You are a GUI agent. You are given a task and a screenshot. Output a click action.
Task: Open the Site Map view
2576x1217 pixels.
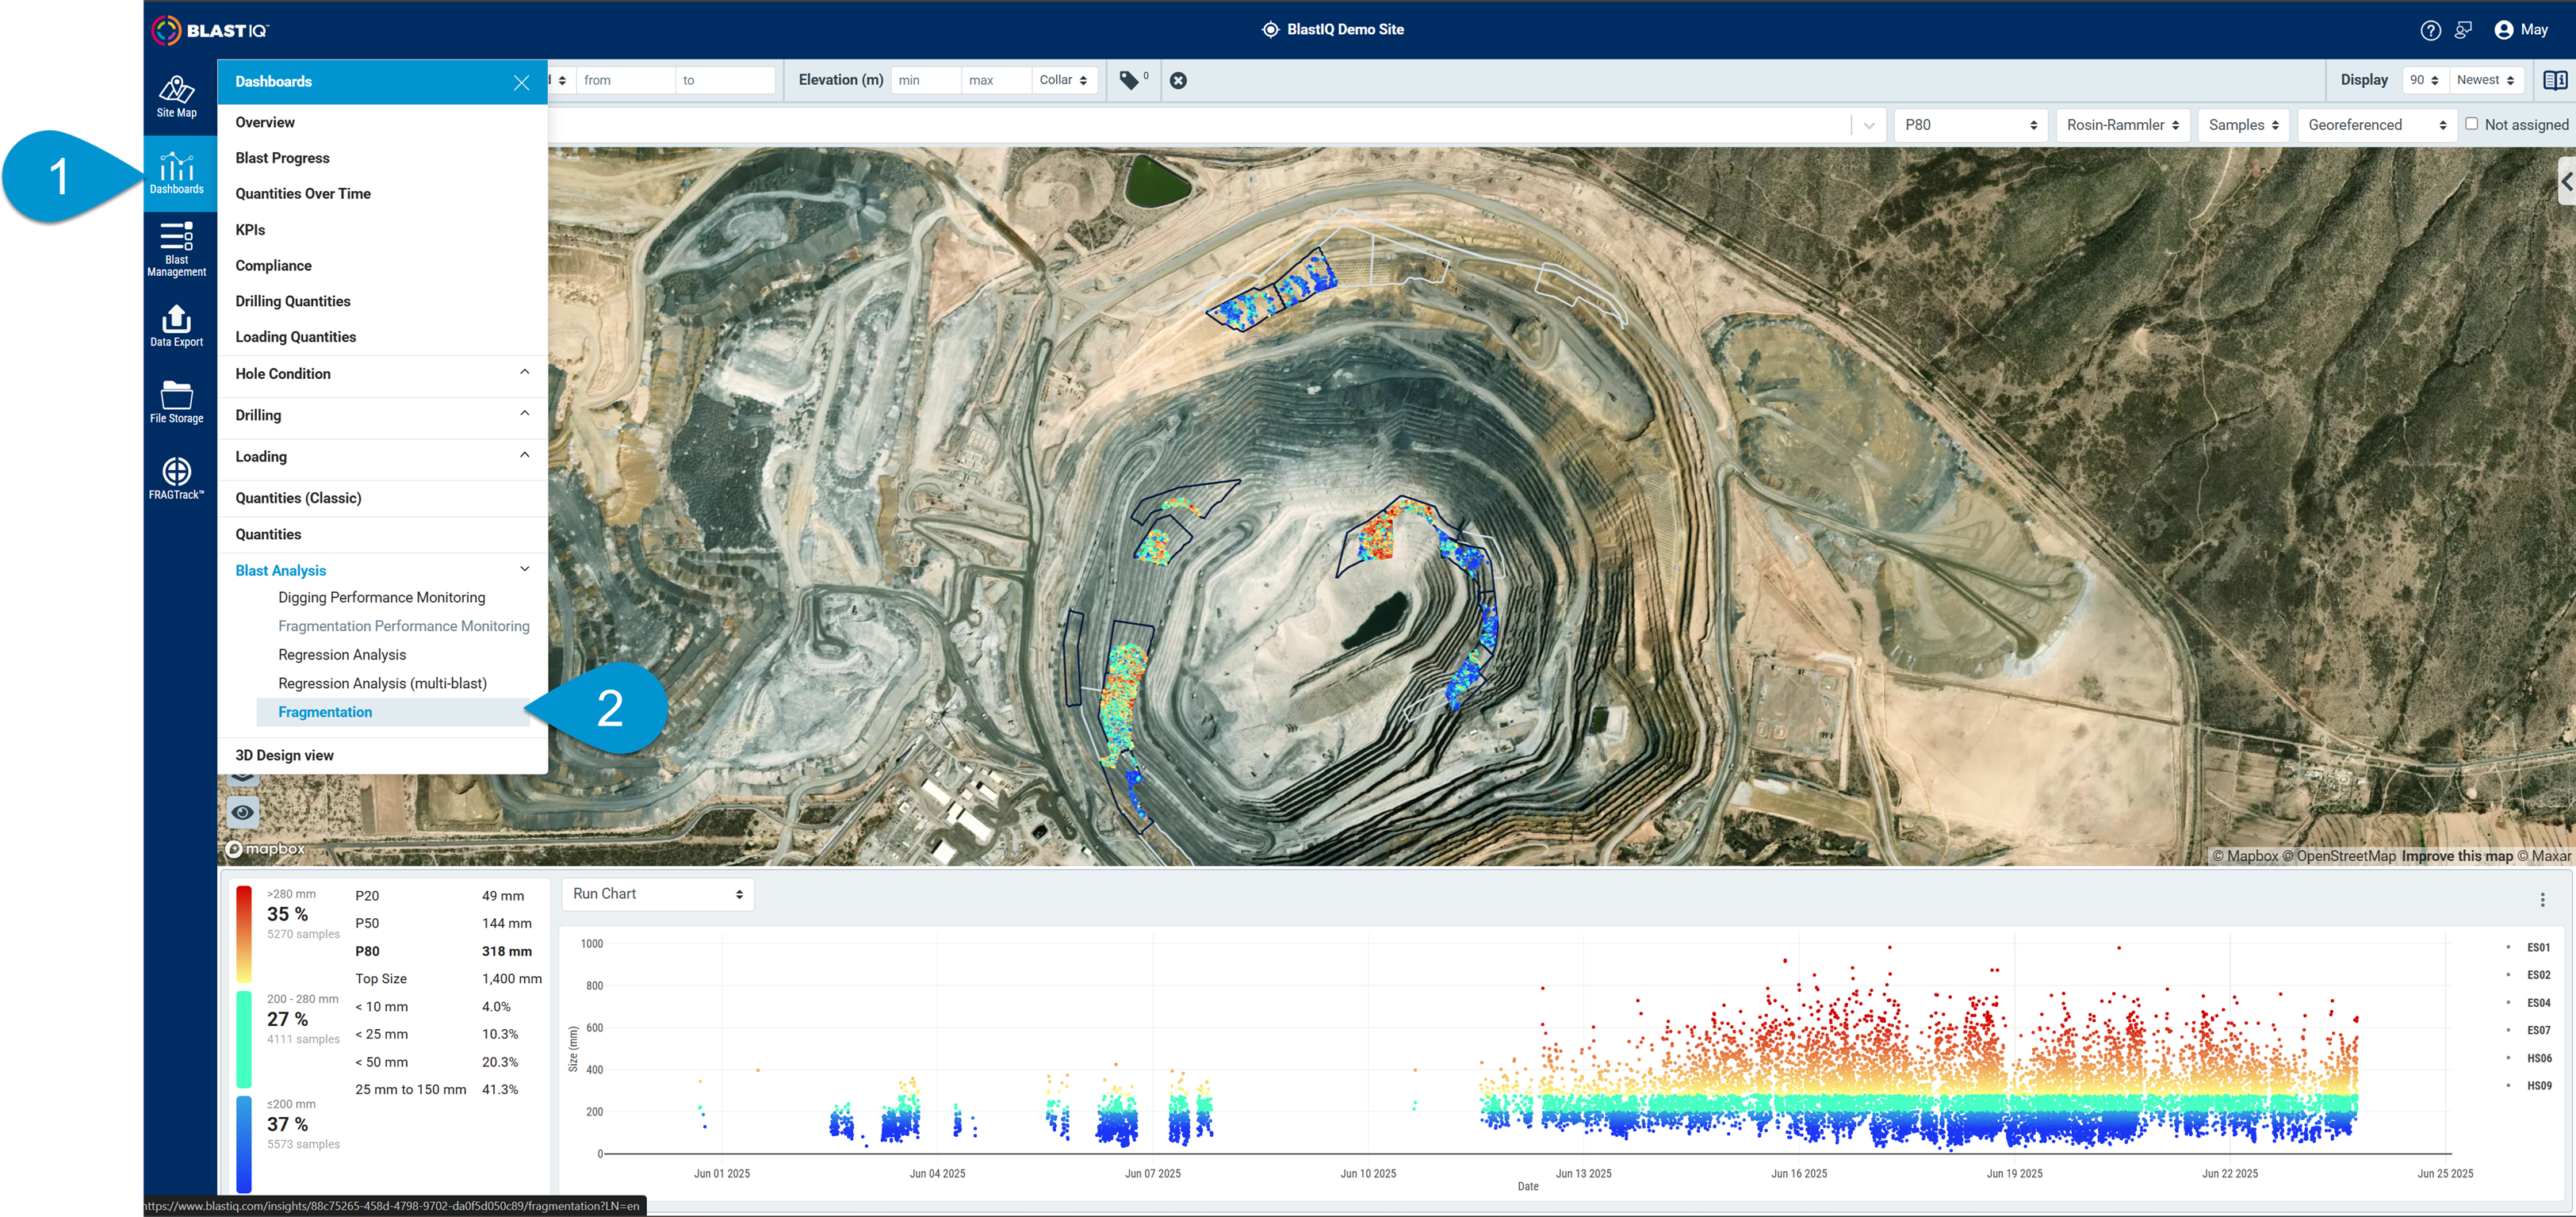[x=177, y=97]
